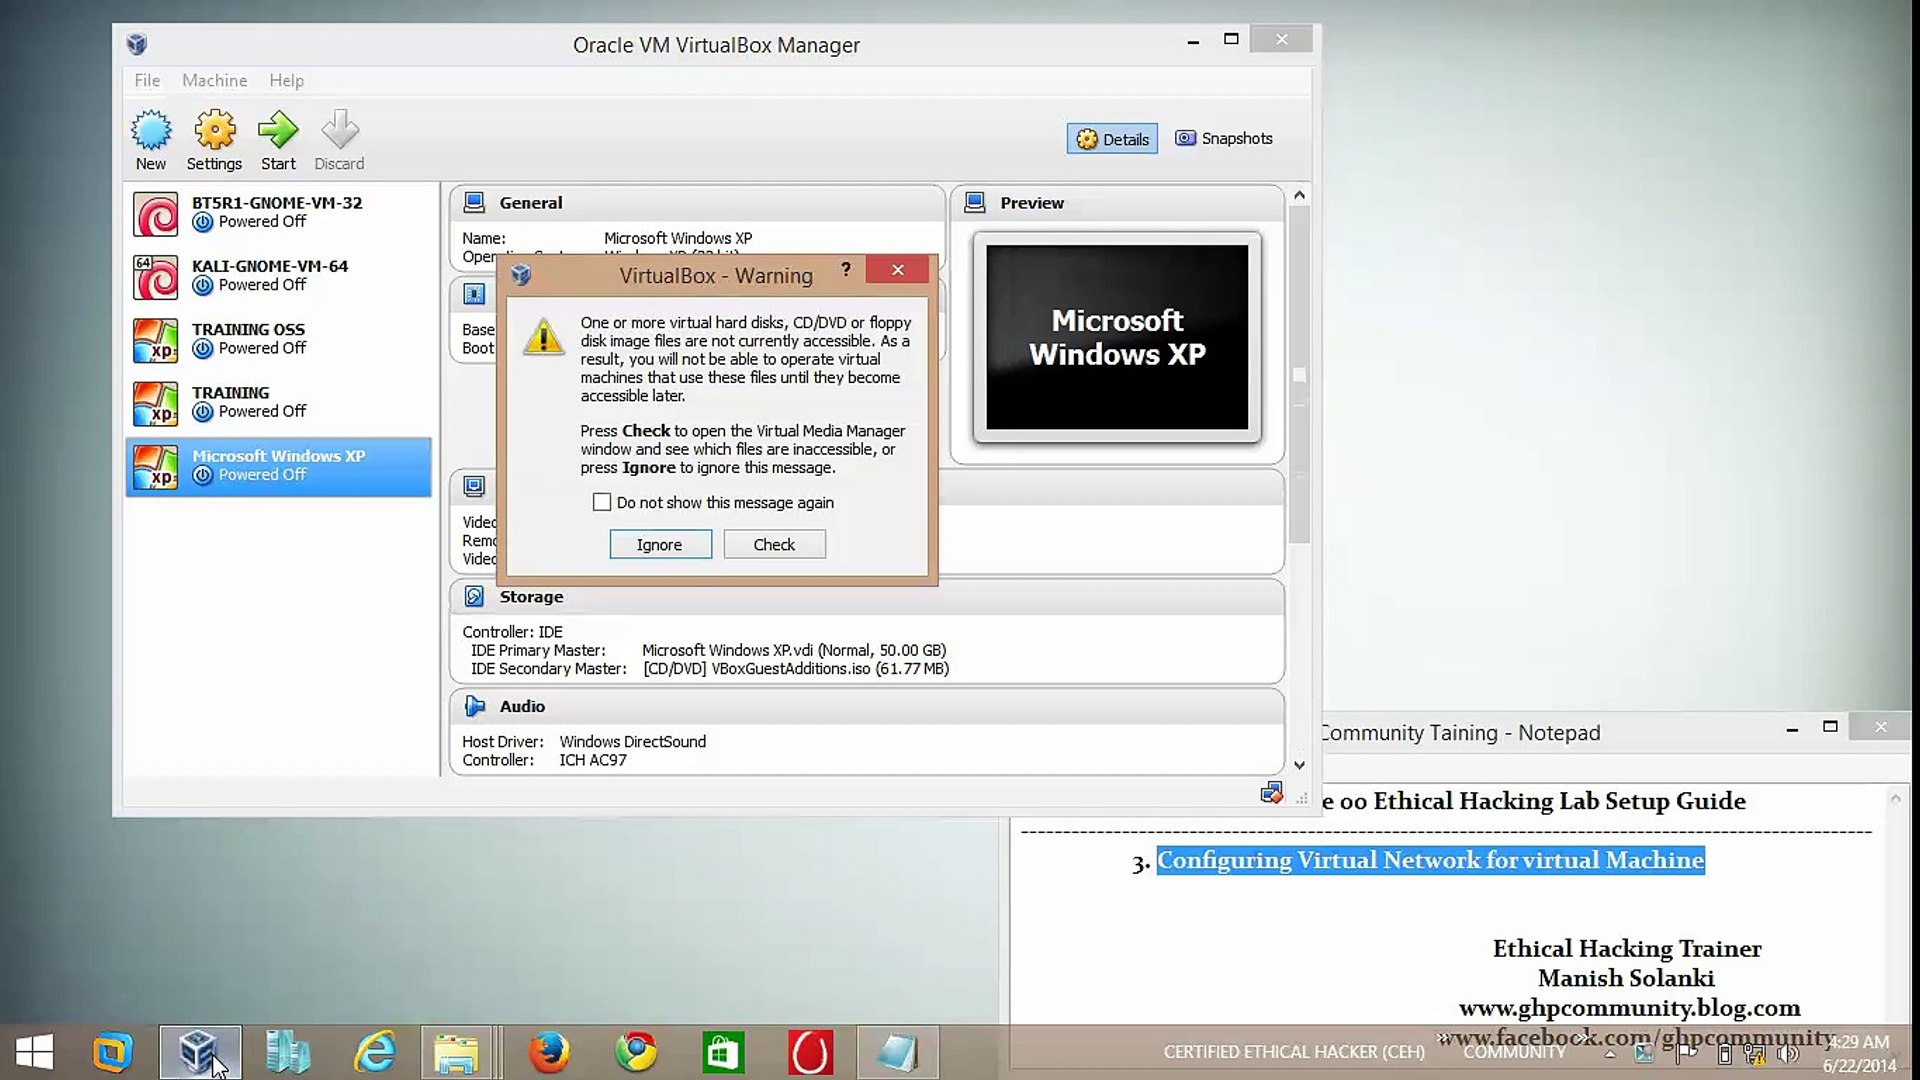The width and height of the screenshot is (1920, 1080).
Task: Launch Firefox from the taskbar
Action: (548, 1052)
